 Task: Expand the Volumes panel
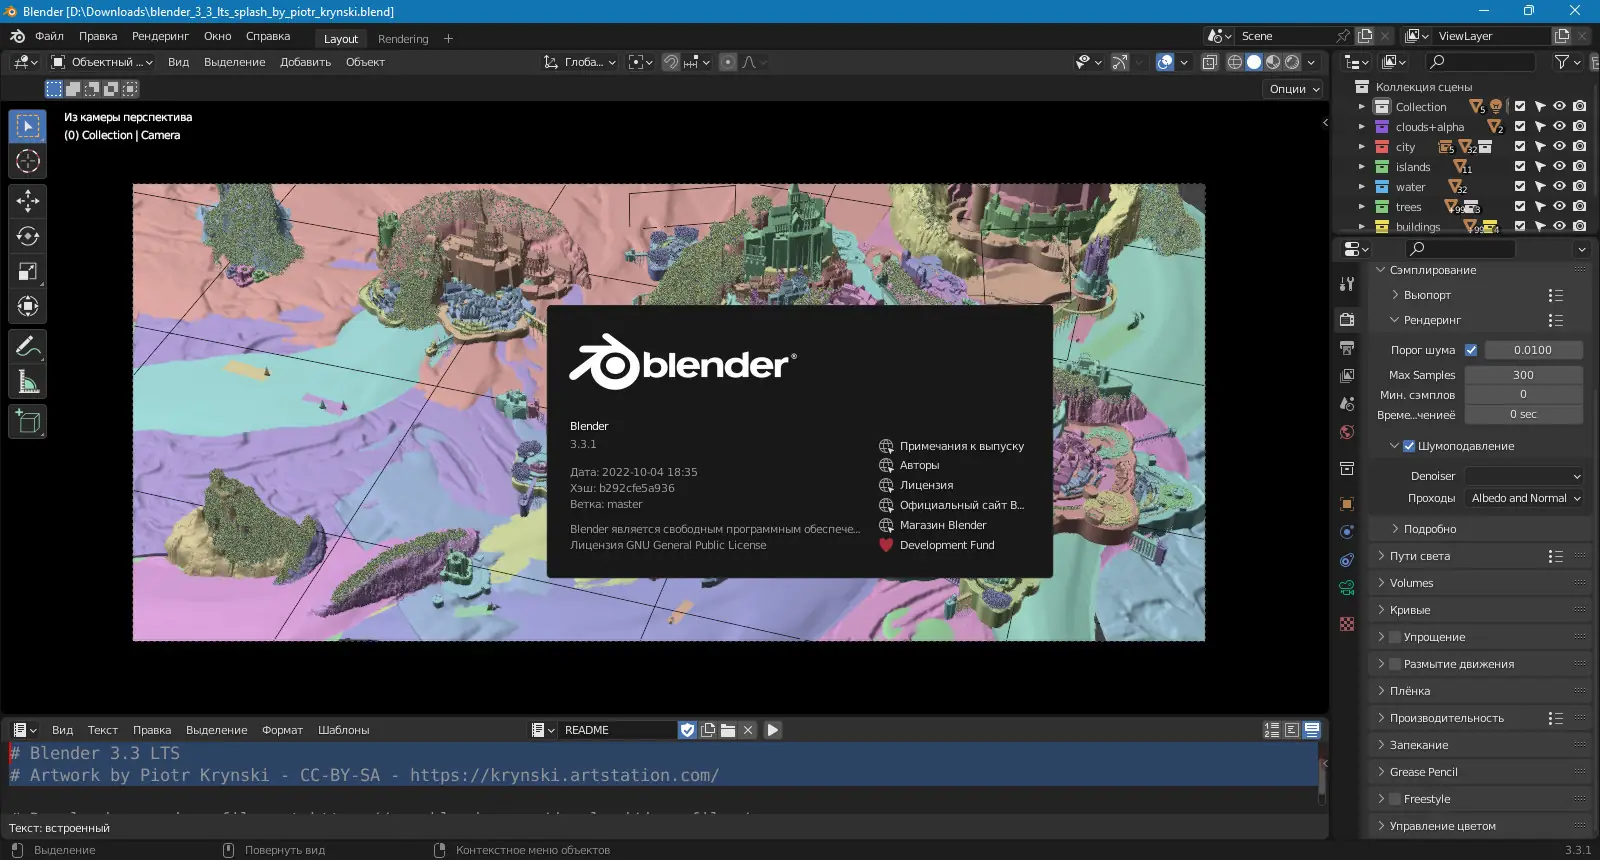pos(1411,583)
